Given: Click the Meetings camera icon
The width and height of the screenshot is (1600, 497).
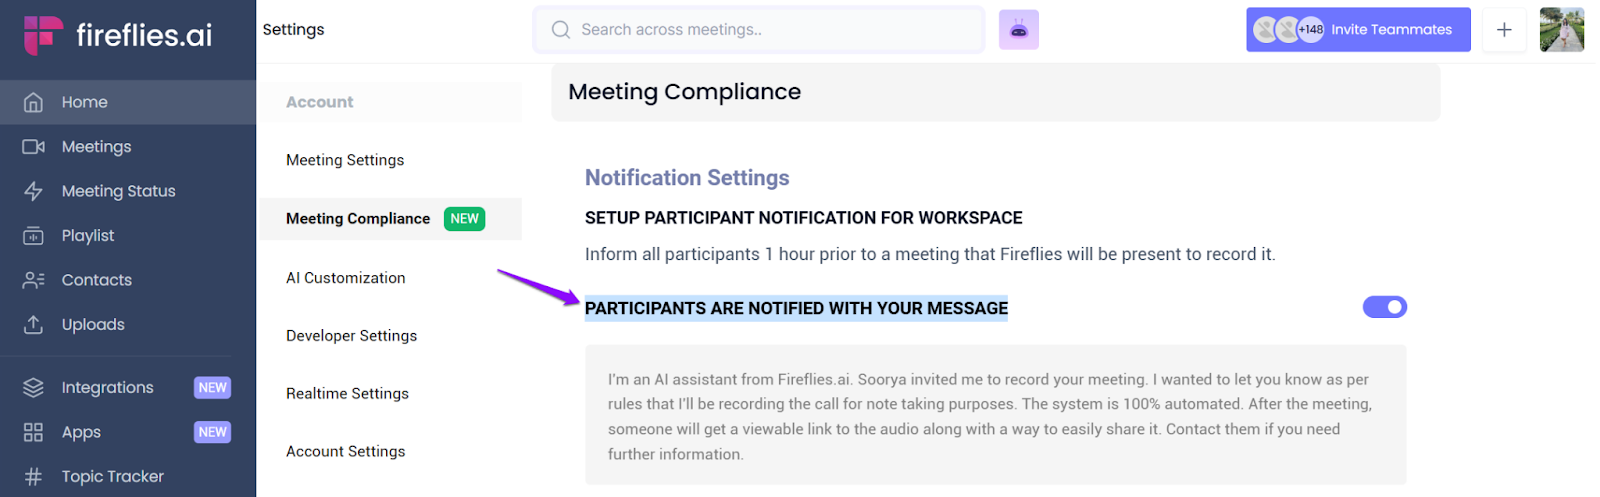Looking at the screenshot, I should tap(33, 147).
